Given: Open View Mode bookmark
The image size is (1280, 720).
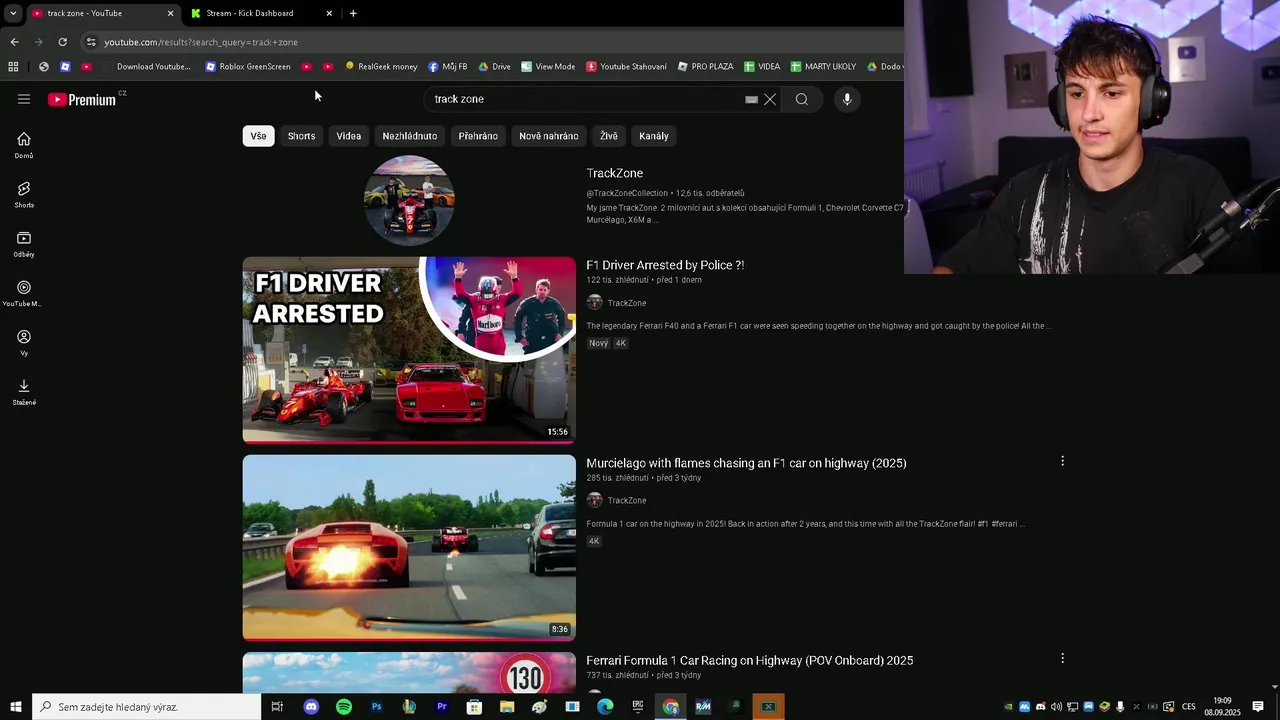Looking at the screenshot, I should pos(548,66).
